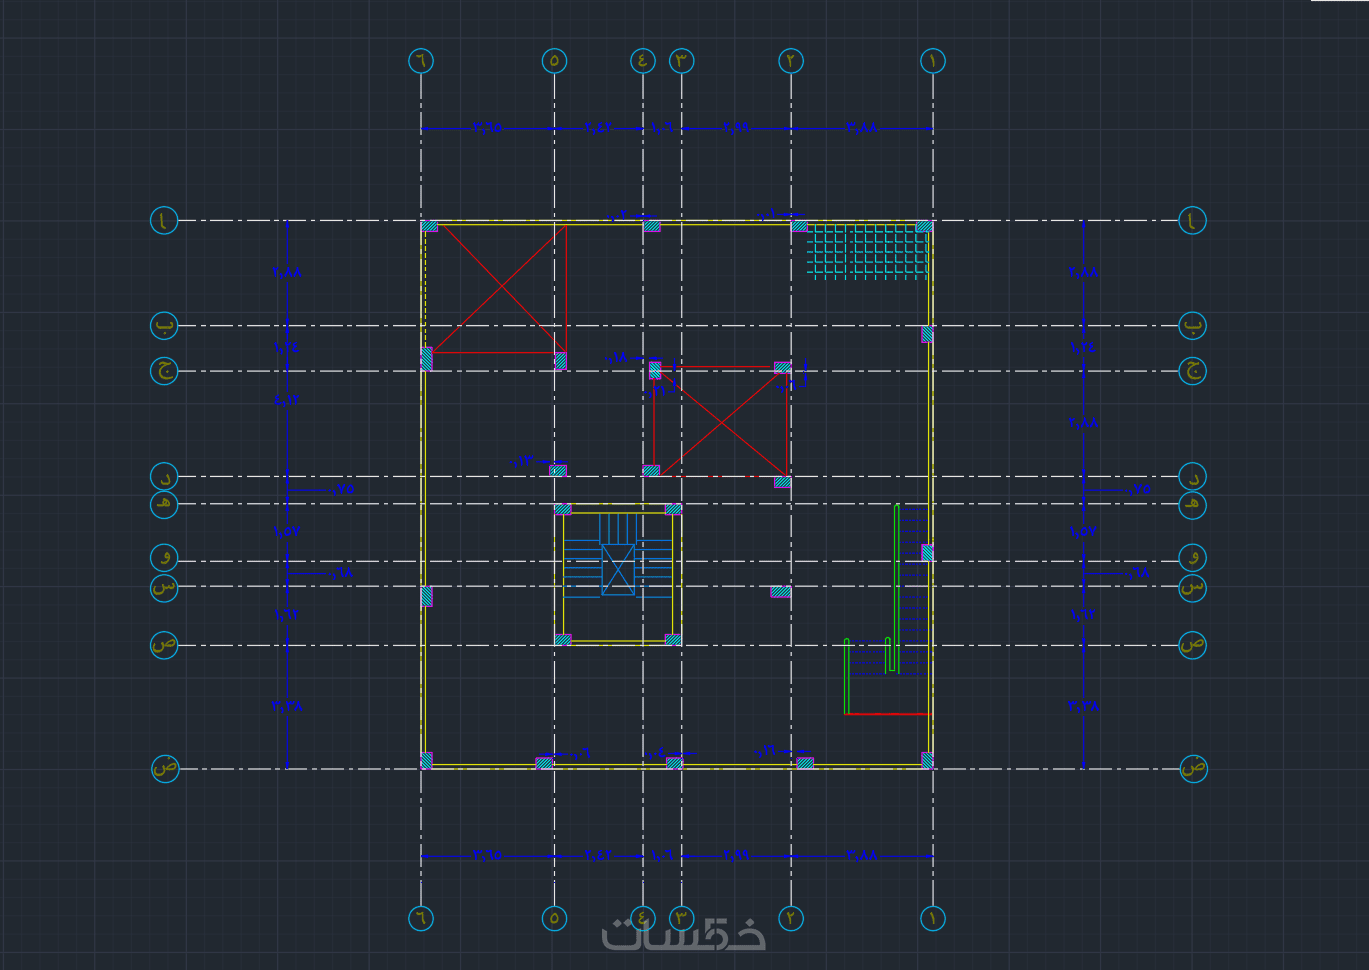Select the large red crossed slab opening
1369x970 pixels.
[499, 289]
